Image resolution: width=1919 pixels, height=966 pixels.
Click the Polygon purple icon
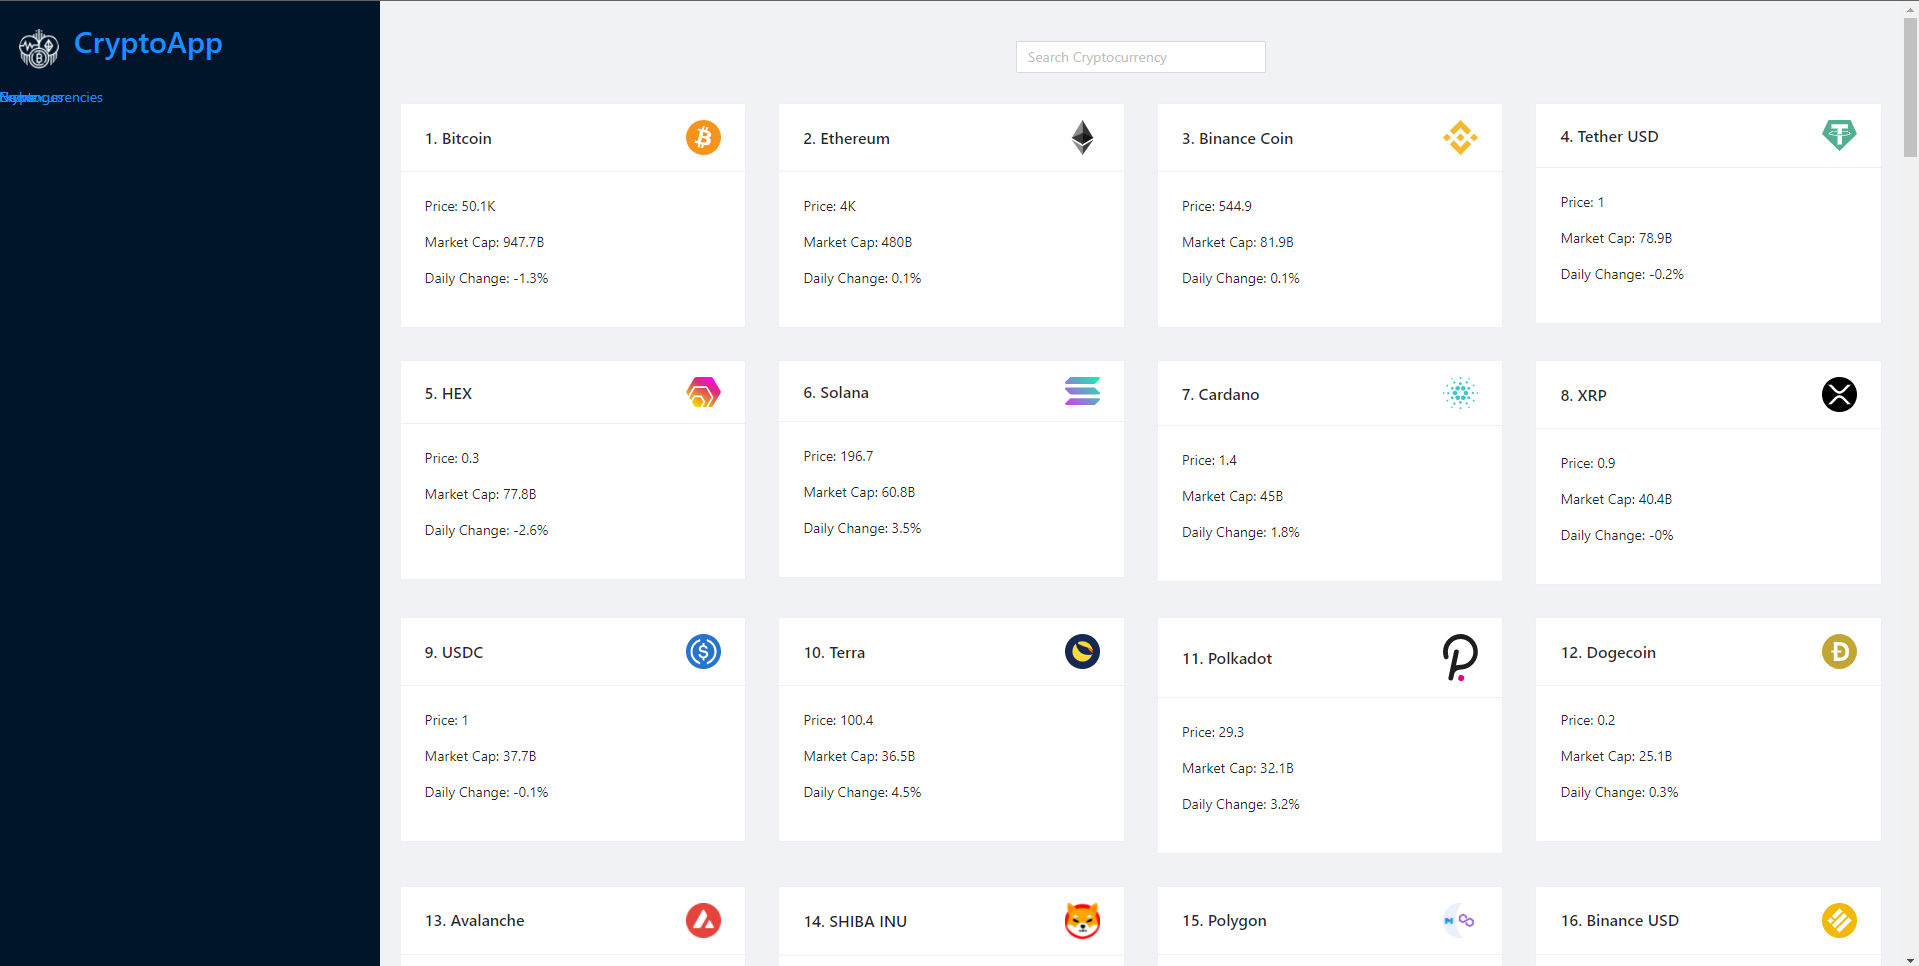pos(1460,920)
